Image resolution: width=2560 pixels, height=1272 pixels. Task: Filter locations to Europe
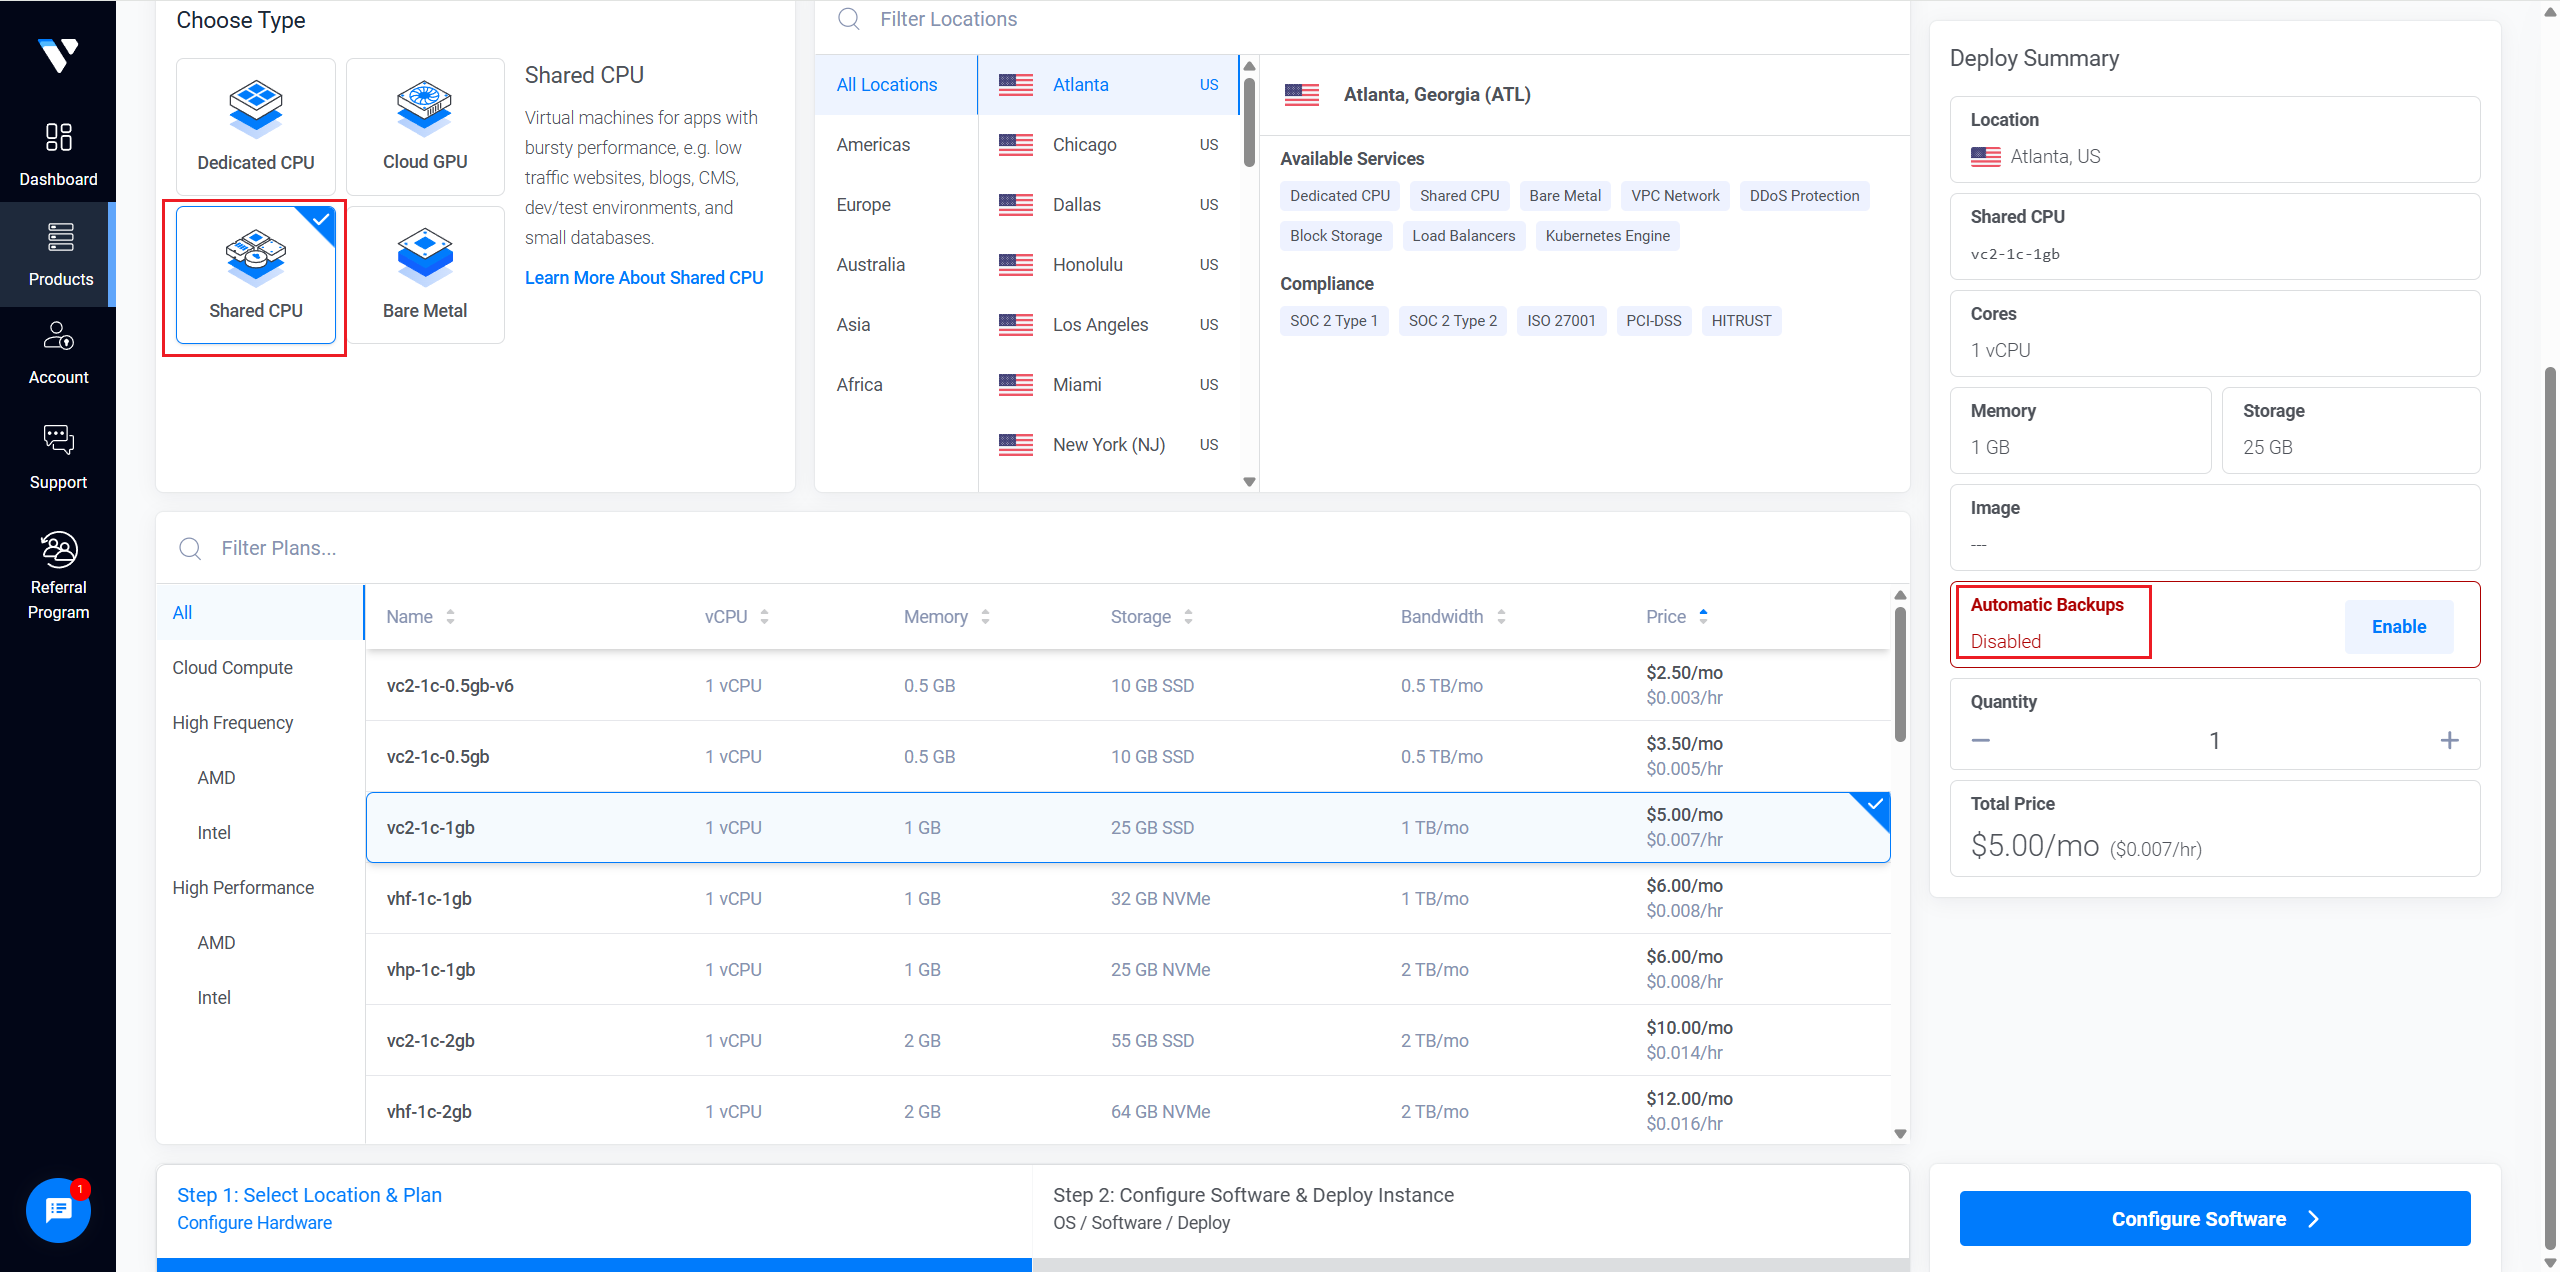[x=896, y=205]
